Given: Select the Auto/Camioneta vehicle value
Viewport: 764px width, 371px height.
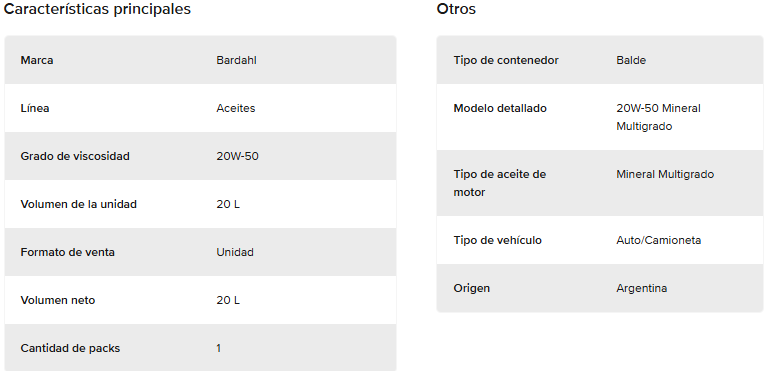Looking at the screenshot, I should click(659, 240).
